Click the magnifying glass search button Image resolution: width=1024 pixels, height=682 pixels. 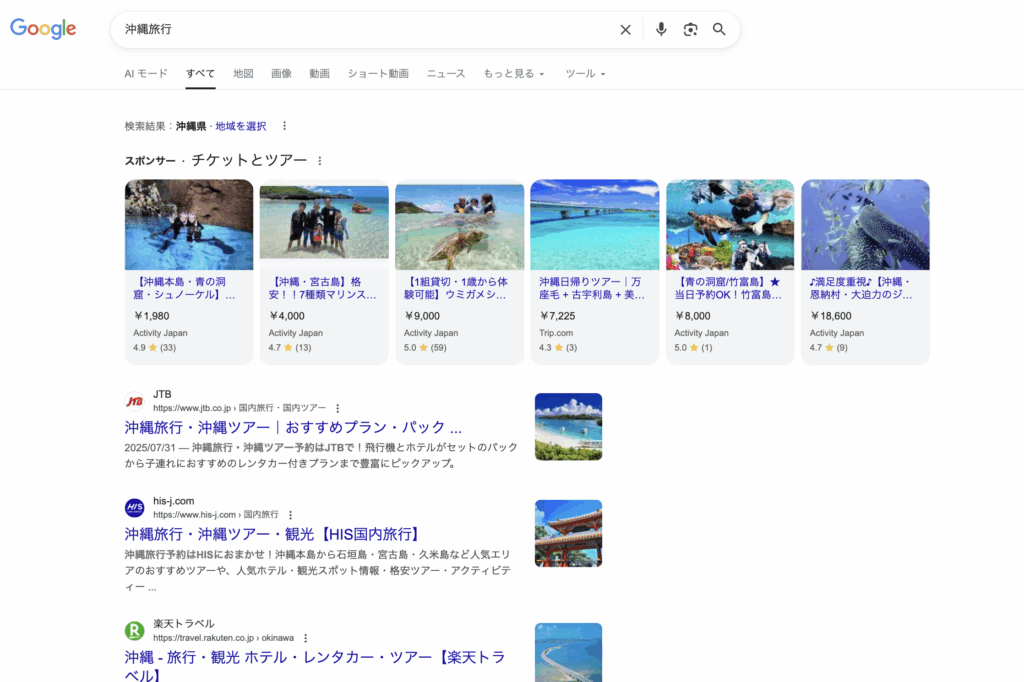click(x=719, y=30)
